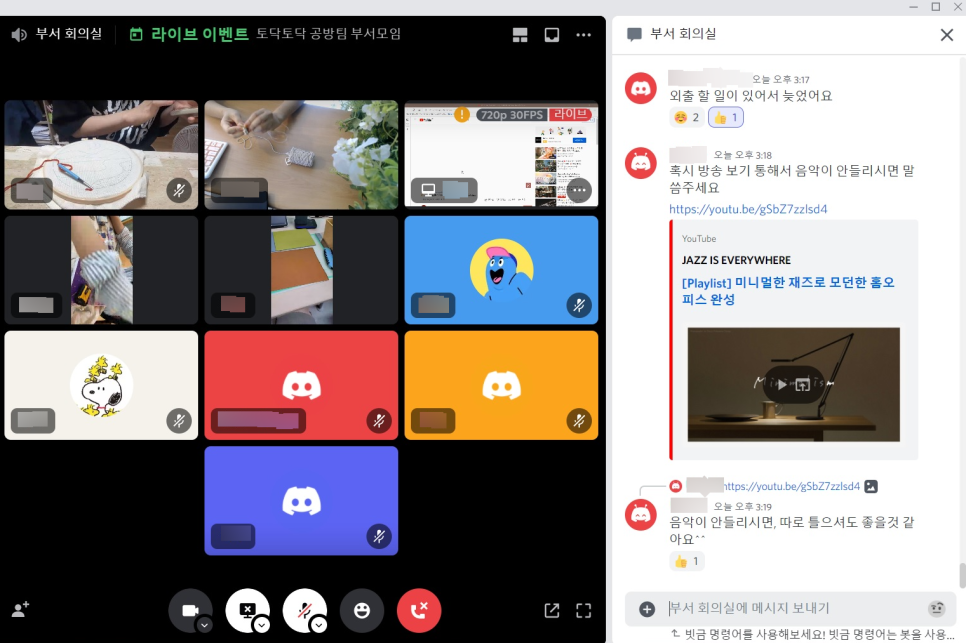The height and width of the screenshot is (643, 966).
Task: Click the stream warning exclamation icon
Action: [x=461, y=115]
